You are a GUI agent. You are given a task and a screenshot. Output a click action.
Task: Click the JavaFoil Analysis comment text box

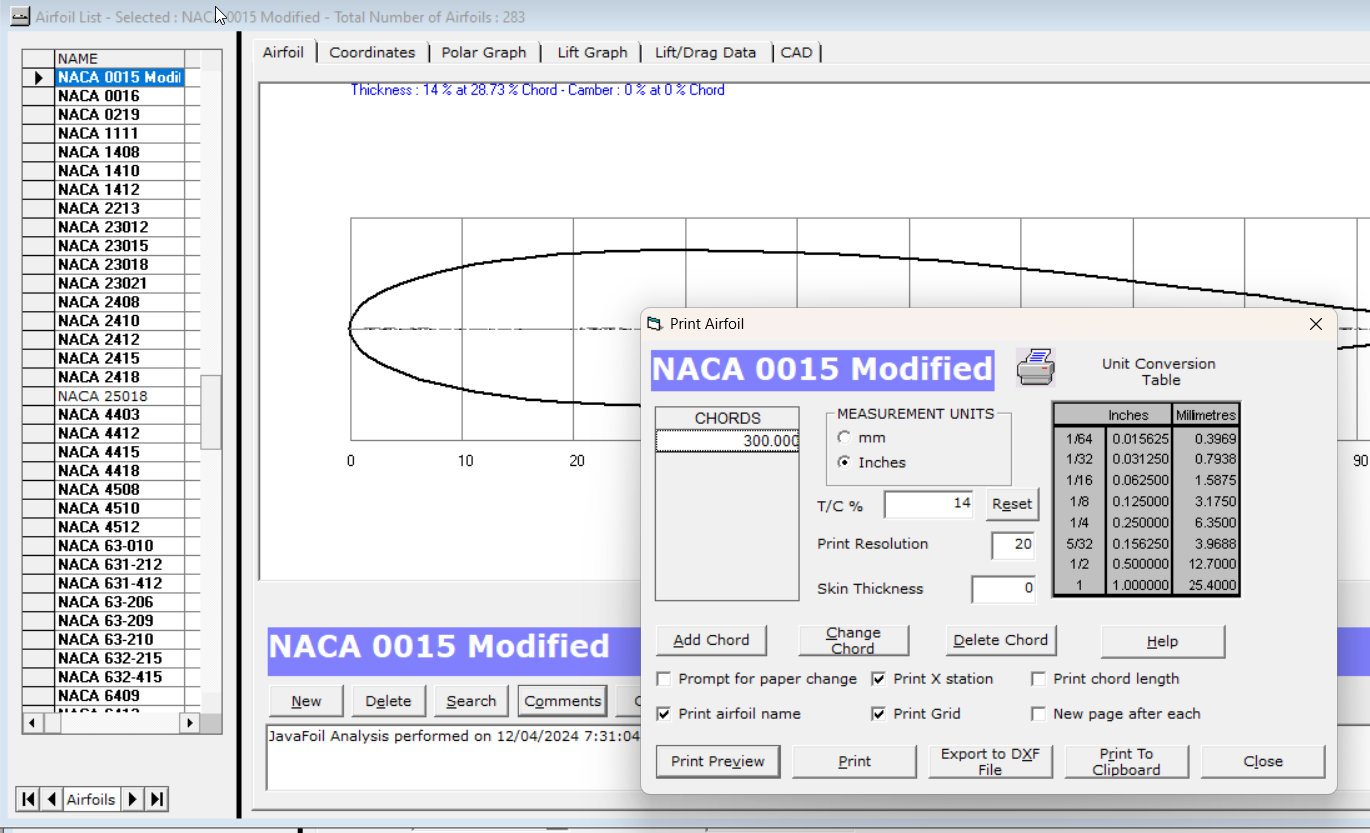(x=453, y=755)
